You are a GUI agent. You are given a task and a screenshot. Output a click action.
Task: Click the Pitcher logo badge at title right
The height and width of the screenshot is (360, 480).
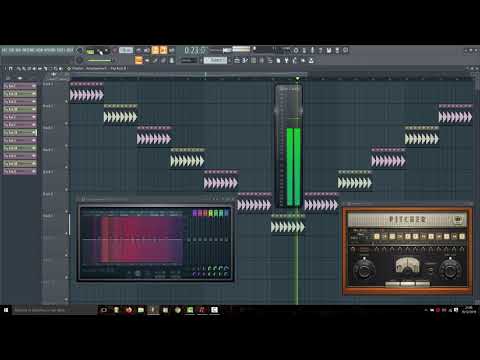[459, 220]
